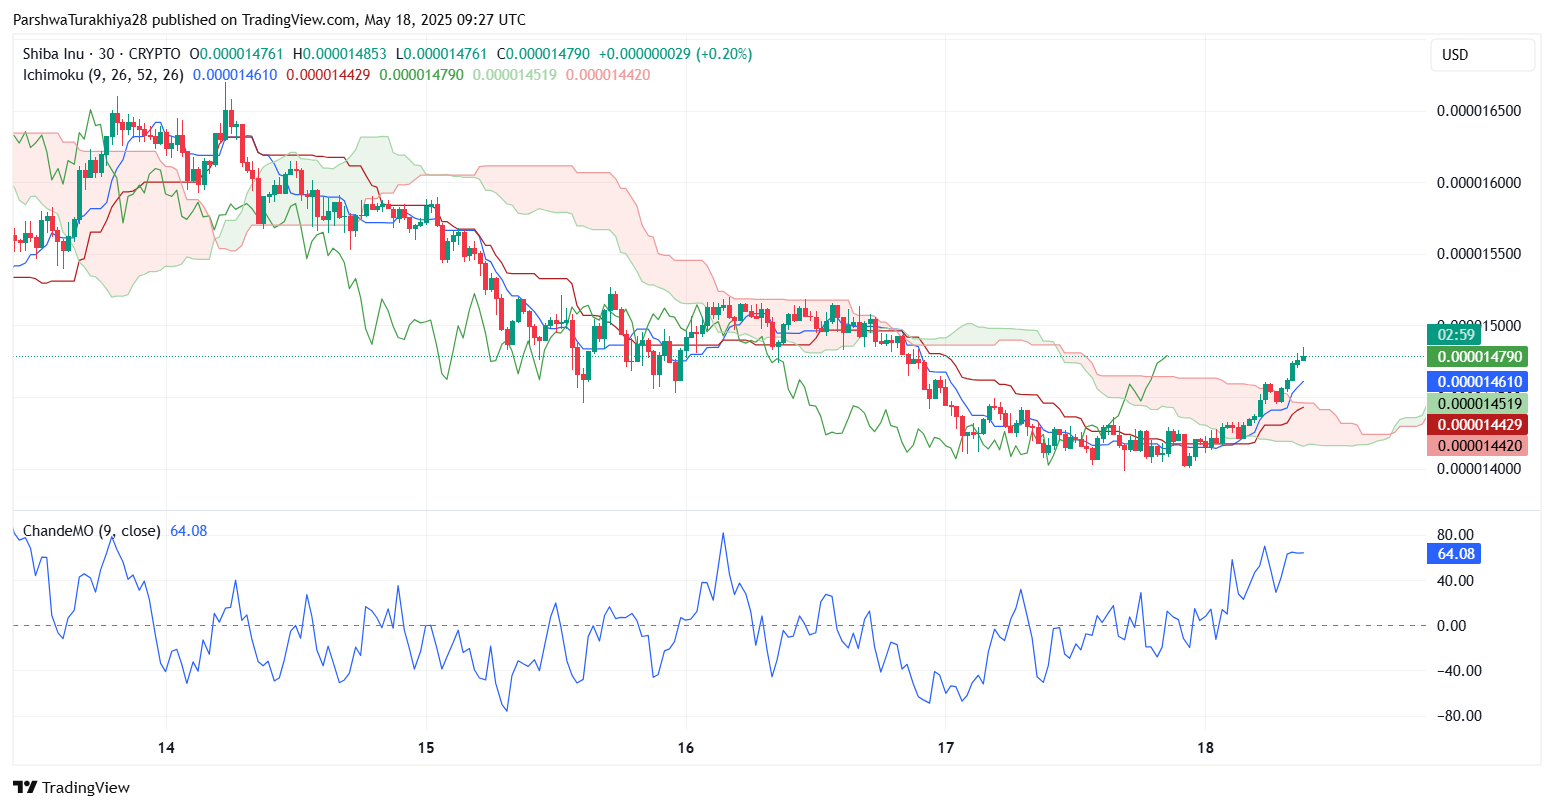Click the TradingView logo icon at bottom left
The image size is (1554, 809).
pyautogui.click(x=25, y=787)
